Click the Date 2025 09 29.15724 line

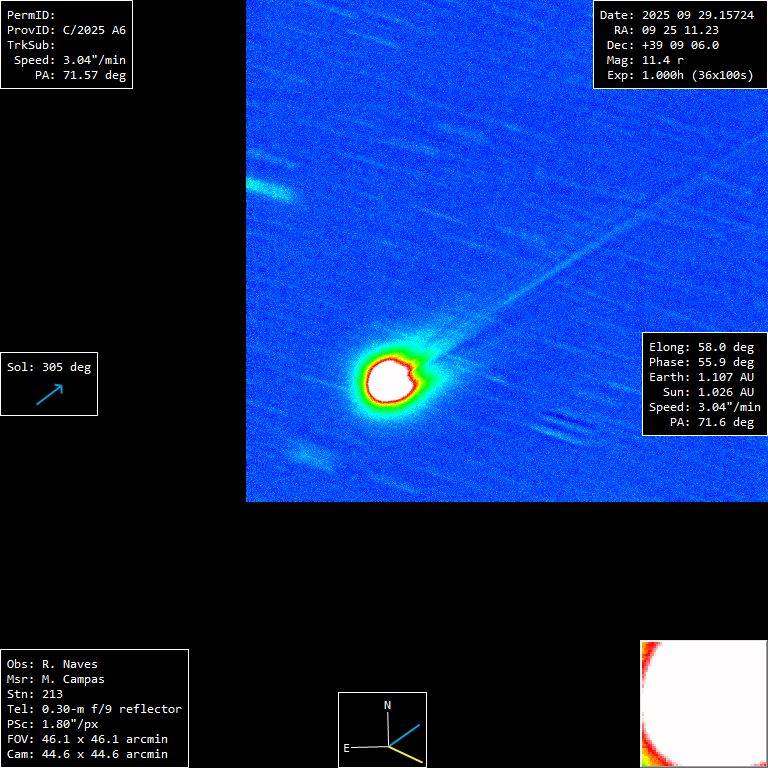coord(677,15)
